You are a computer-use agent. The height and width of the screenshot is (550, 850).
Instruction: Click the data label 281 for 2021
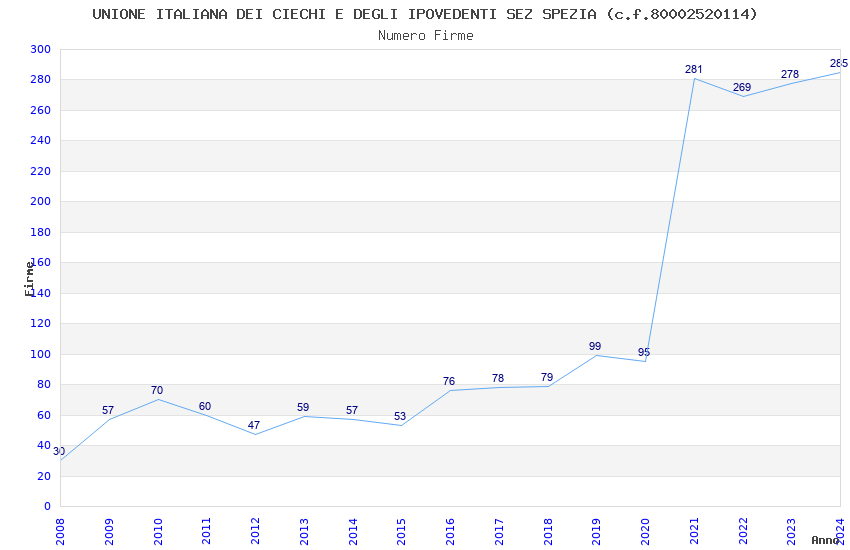click(693, 69)
